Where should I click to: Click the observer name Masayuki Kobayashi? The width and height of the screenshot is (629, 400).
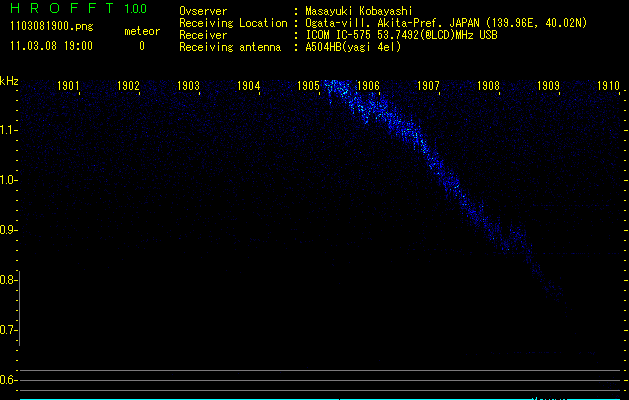pos(359,11)
